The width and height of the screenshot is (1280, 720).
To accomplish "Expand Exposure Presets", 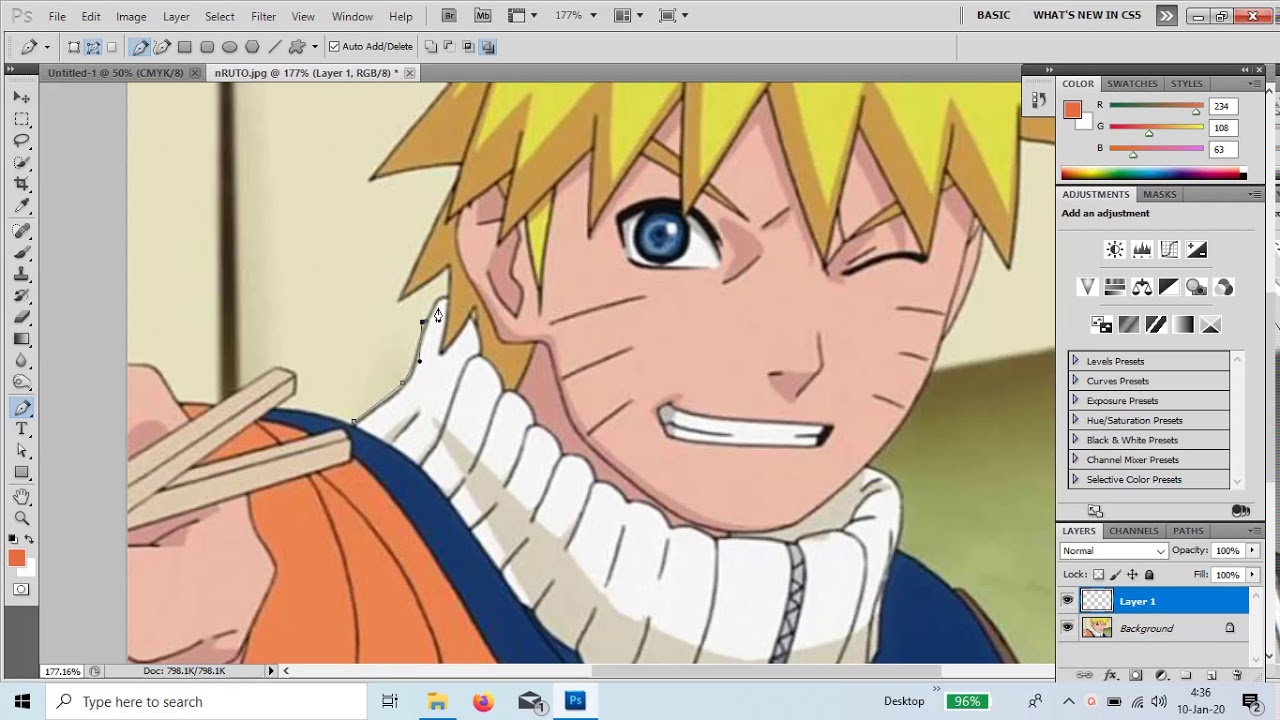I will click(x=1075, y=401).
